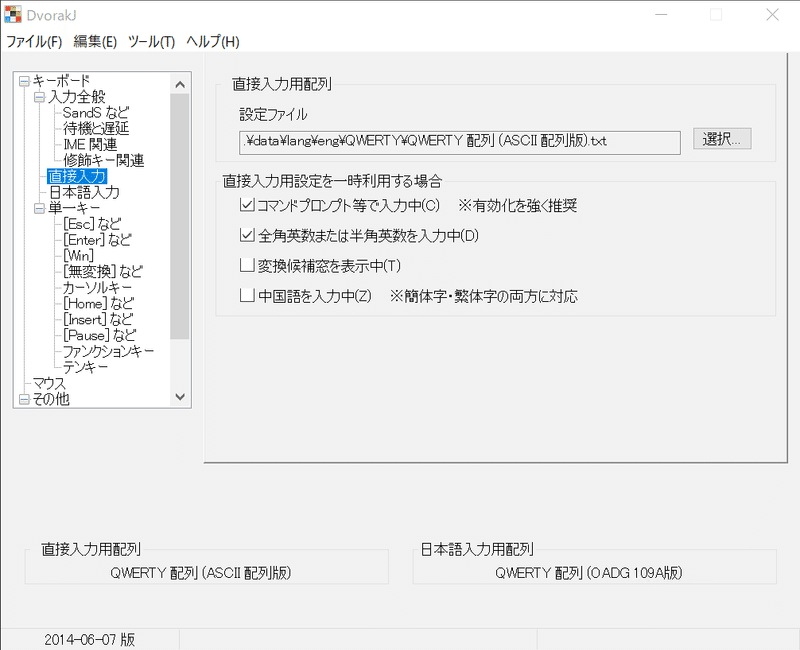The height and width of the screenshot is (650, 800).
Task: Select [無変換] など tree item
Action: click(103, 271)
